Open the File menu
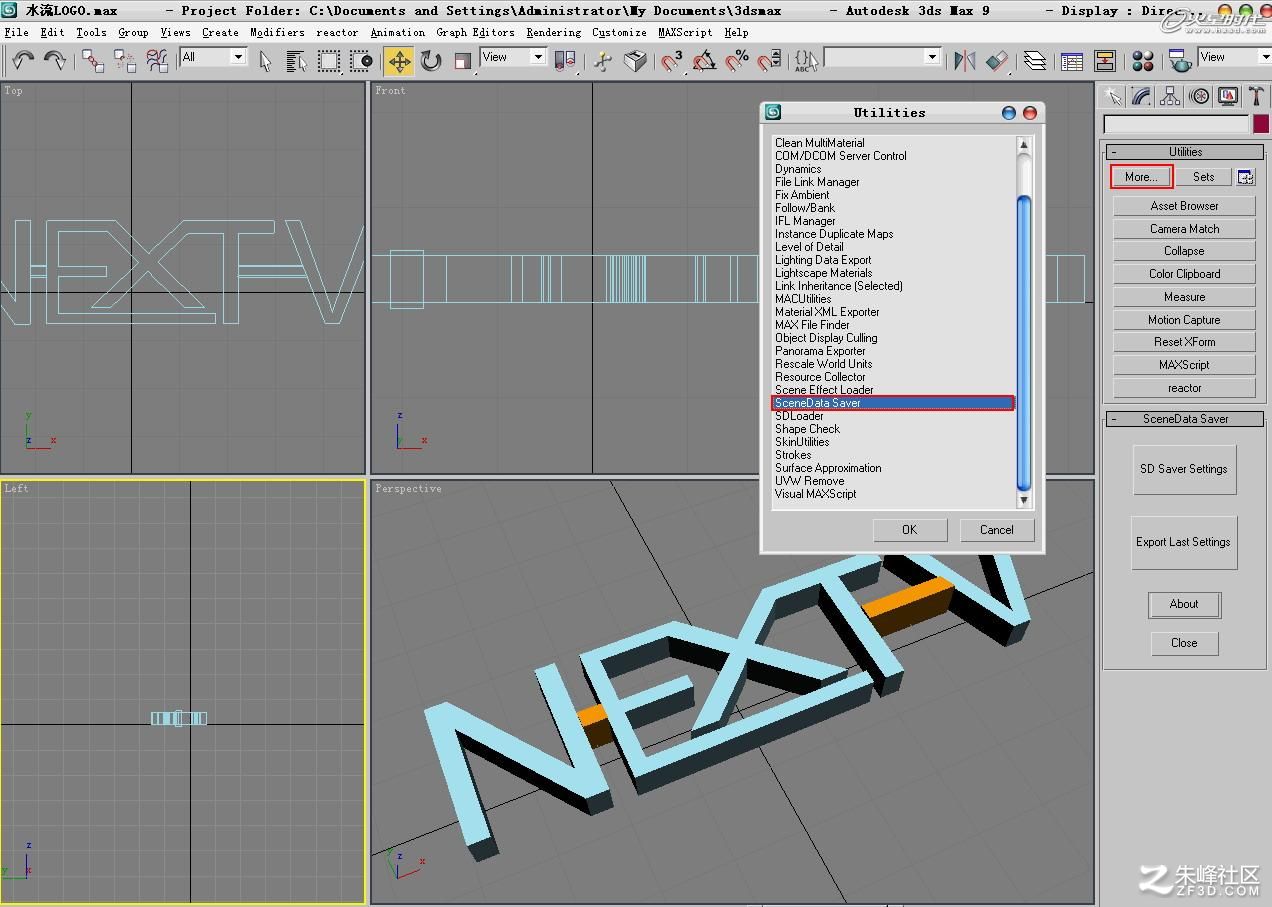The height and width of the screenshot is (907, 1272). pos(16,32)
